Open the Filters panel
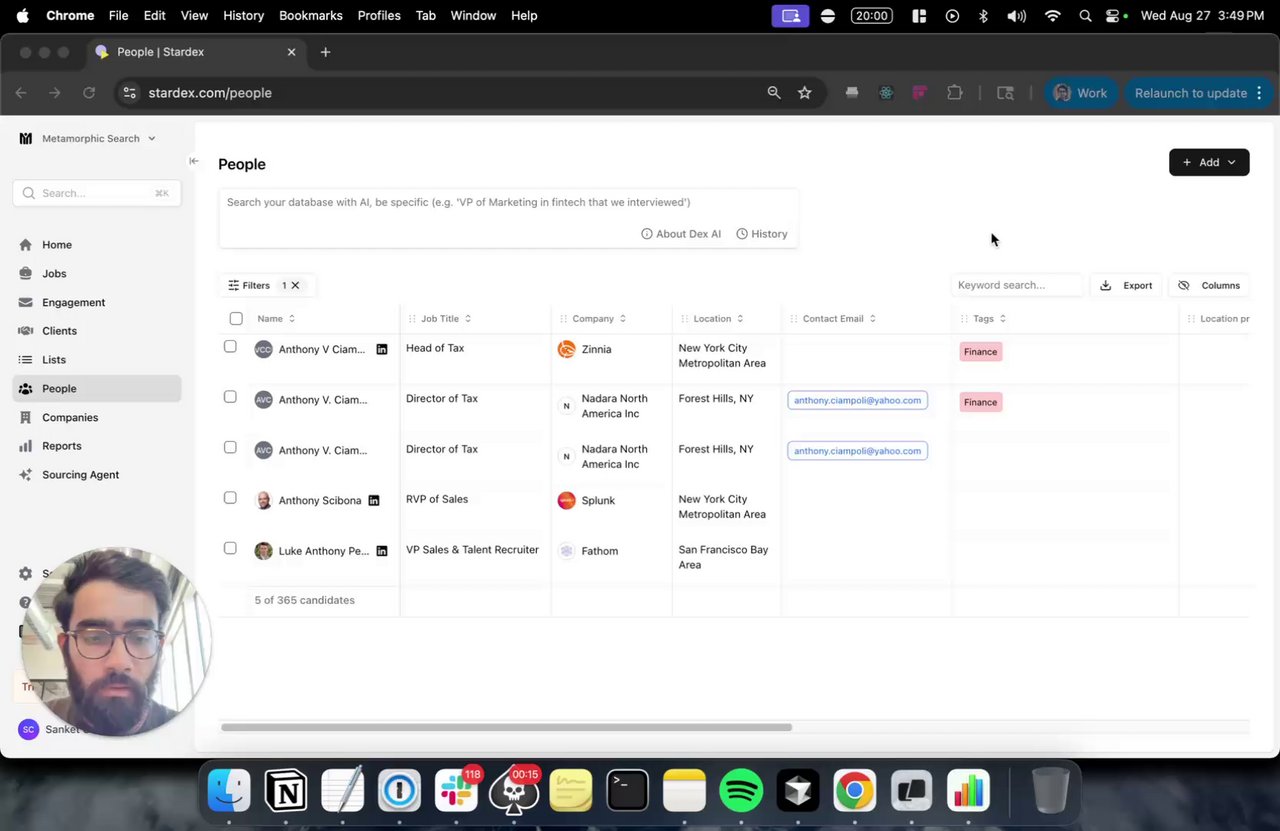This screenshot has height=831, width=1280. (249, 285)
